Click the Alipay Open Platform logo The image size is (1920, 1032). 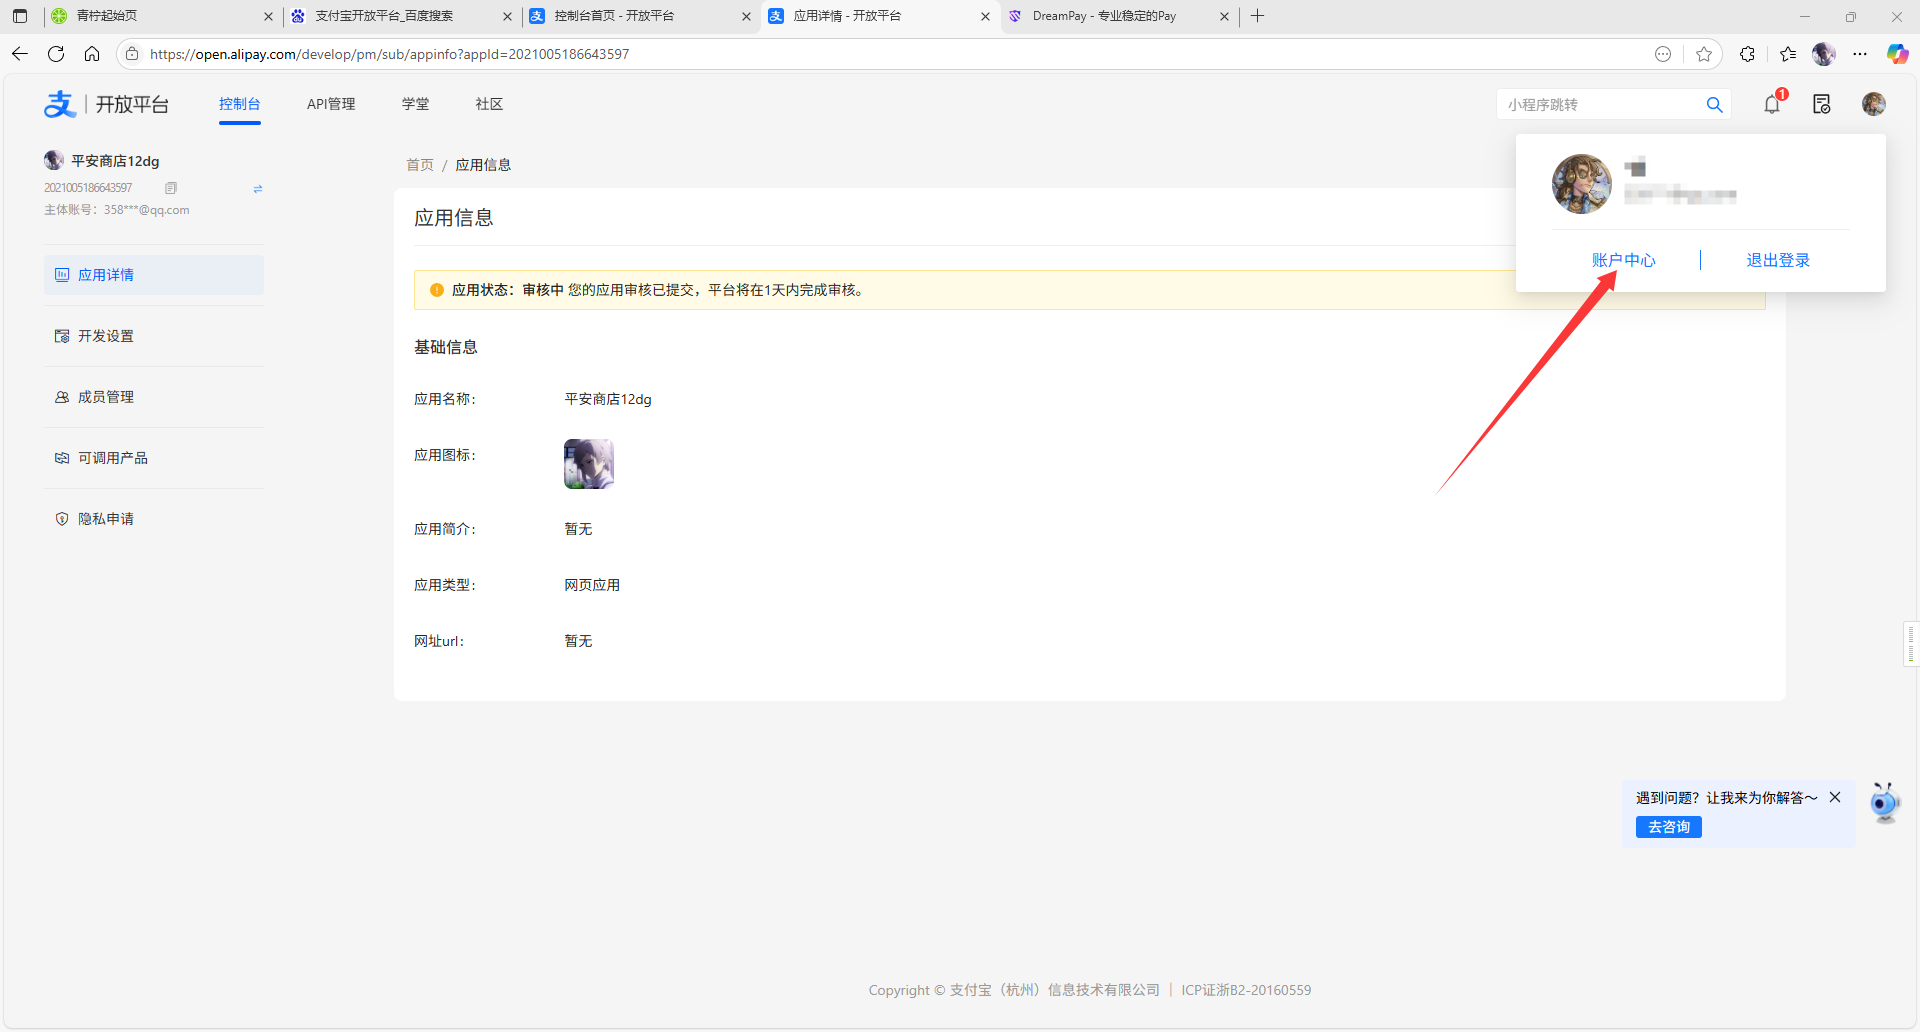tap(106, 104)
